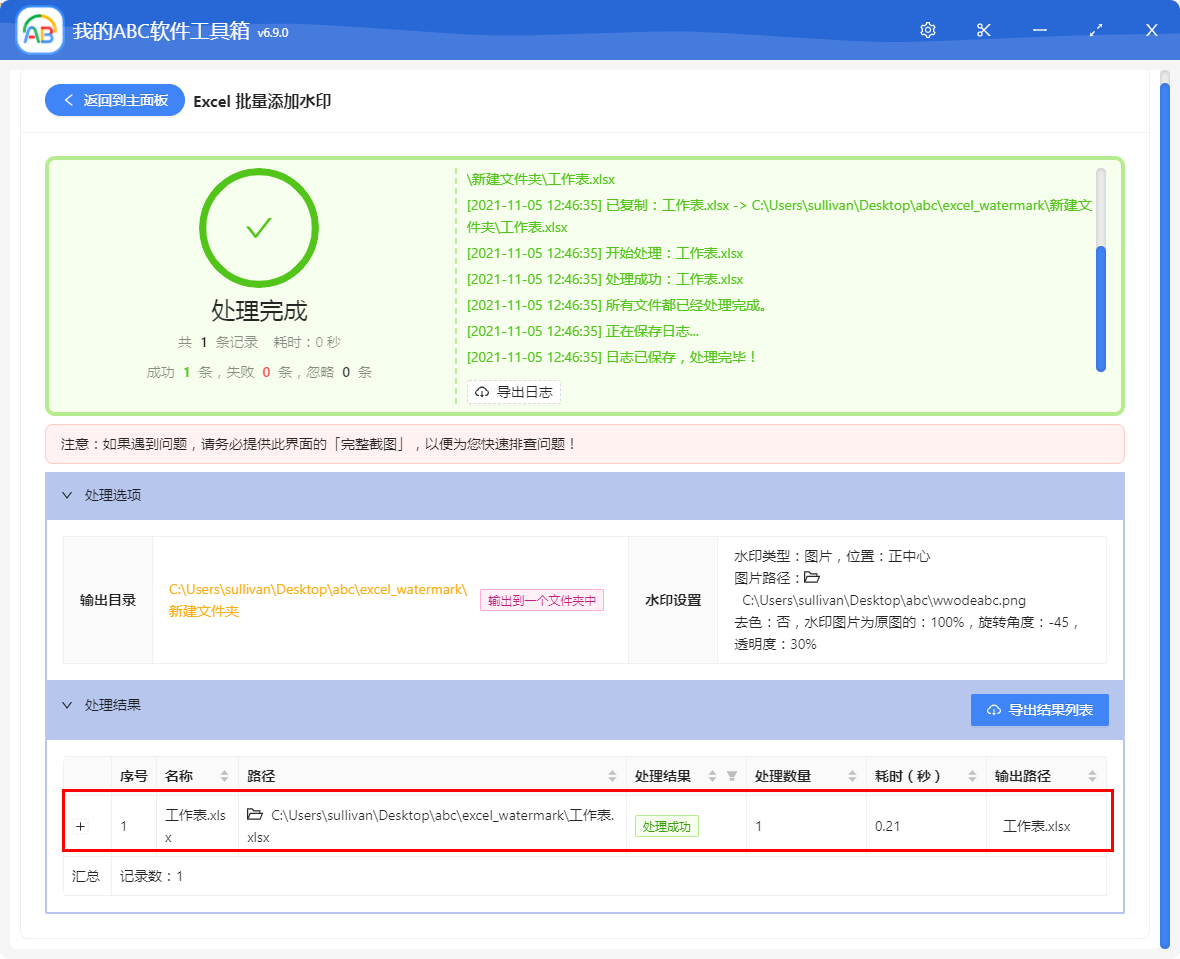Click the green checkmark completion icon

pos(259,227)
